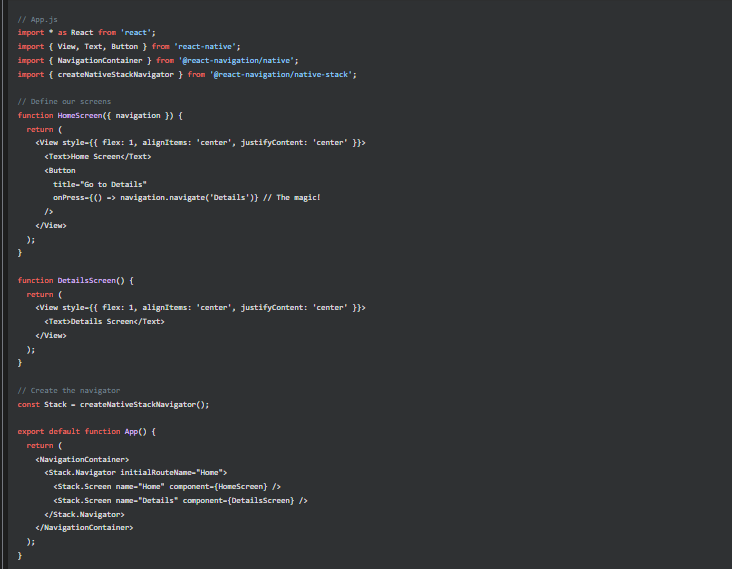This screenshot has height=569, width=732.
Task: Click the createNativeStackNavigator name in the import line
Action: coord(115,75)
